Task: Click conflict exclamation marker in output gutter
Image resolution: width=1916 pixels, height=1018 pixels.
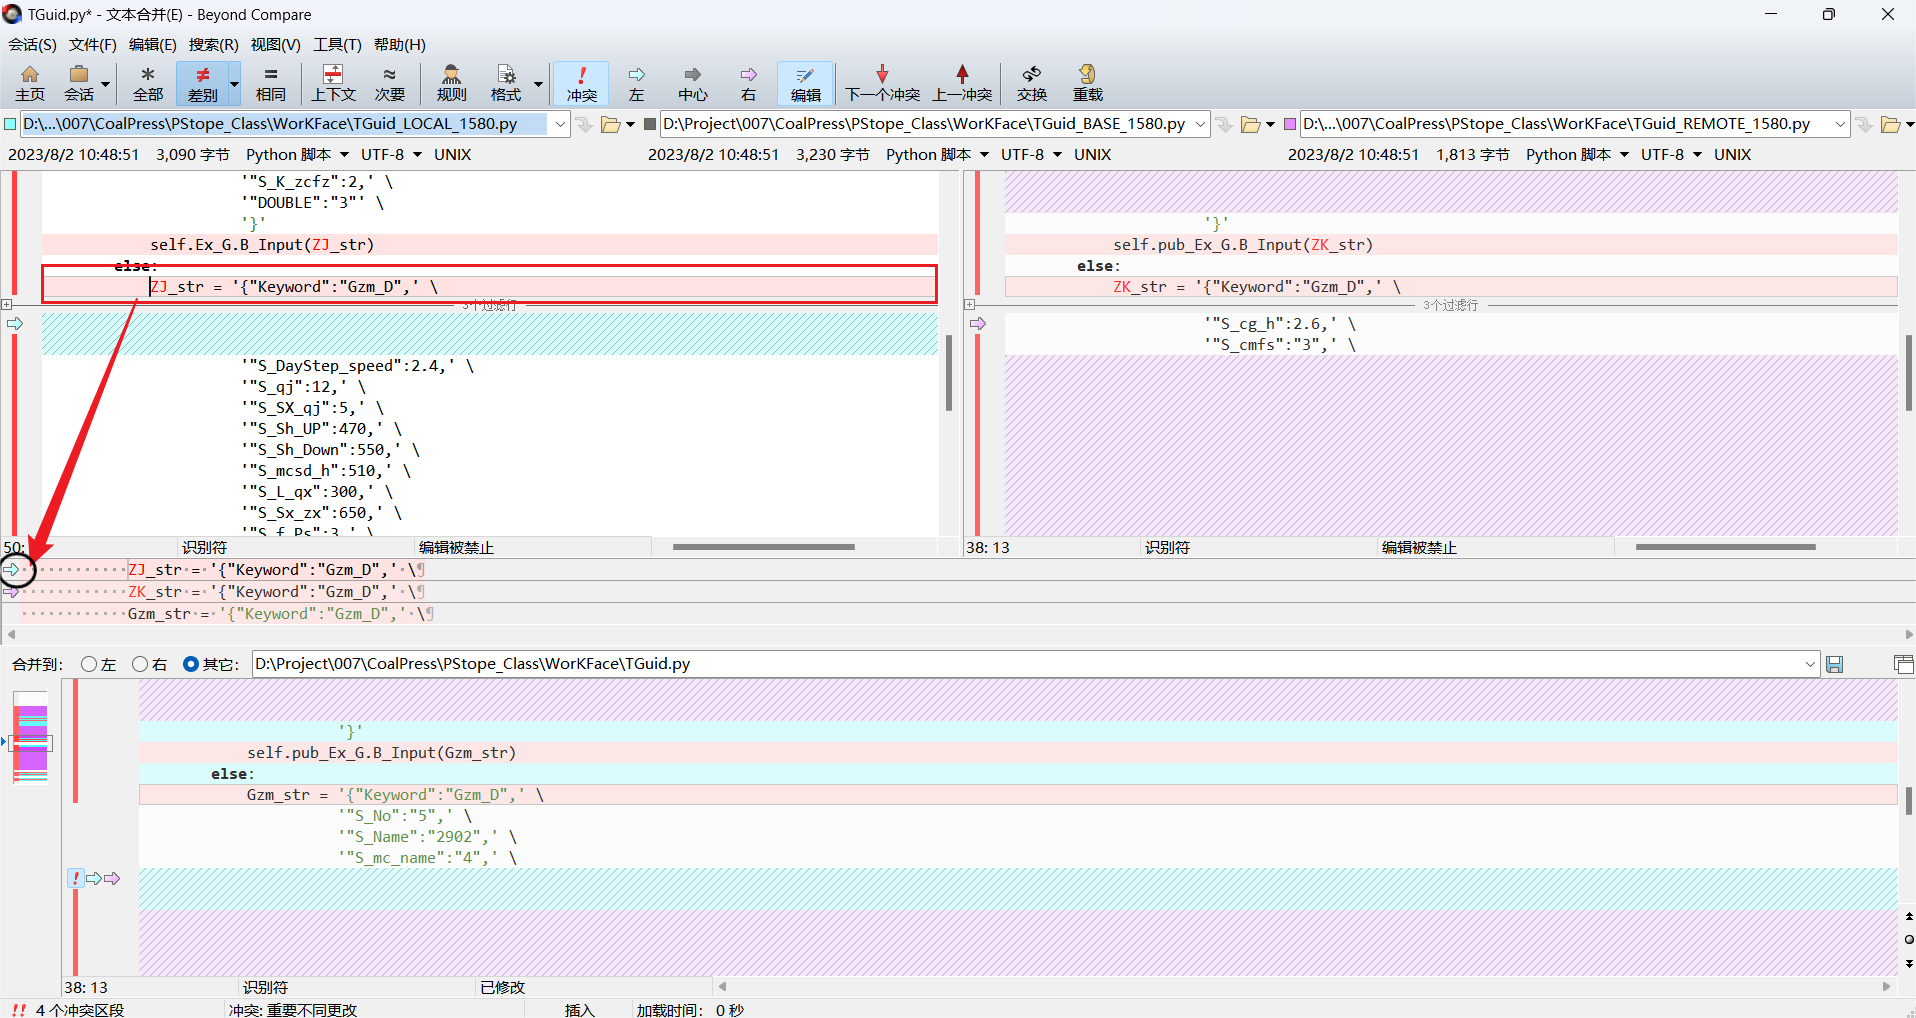Action: (x=76, y=878)
